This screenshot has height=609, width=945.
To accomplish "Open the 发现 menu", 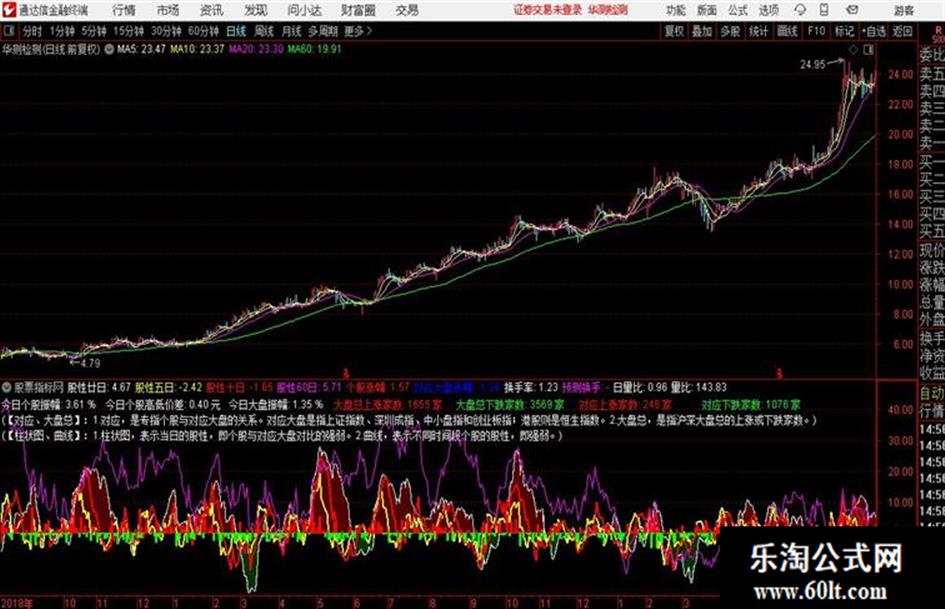I will [x=256, y=10].
